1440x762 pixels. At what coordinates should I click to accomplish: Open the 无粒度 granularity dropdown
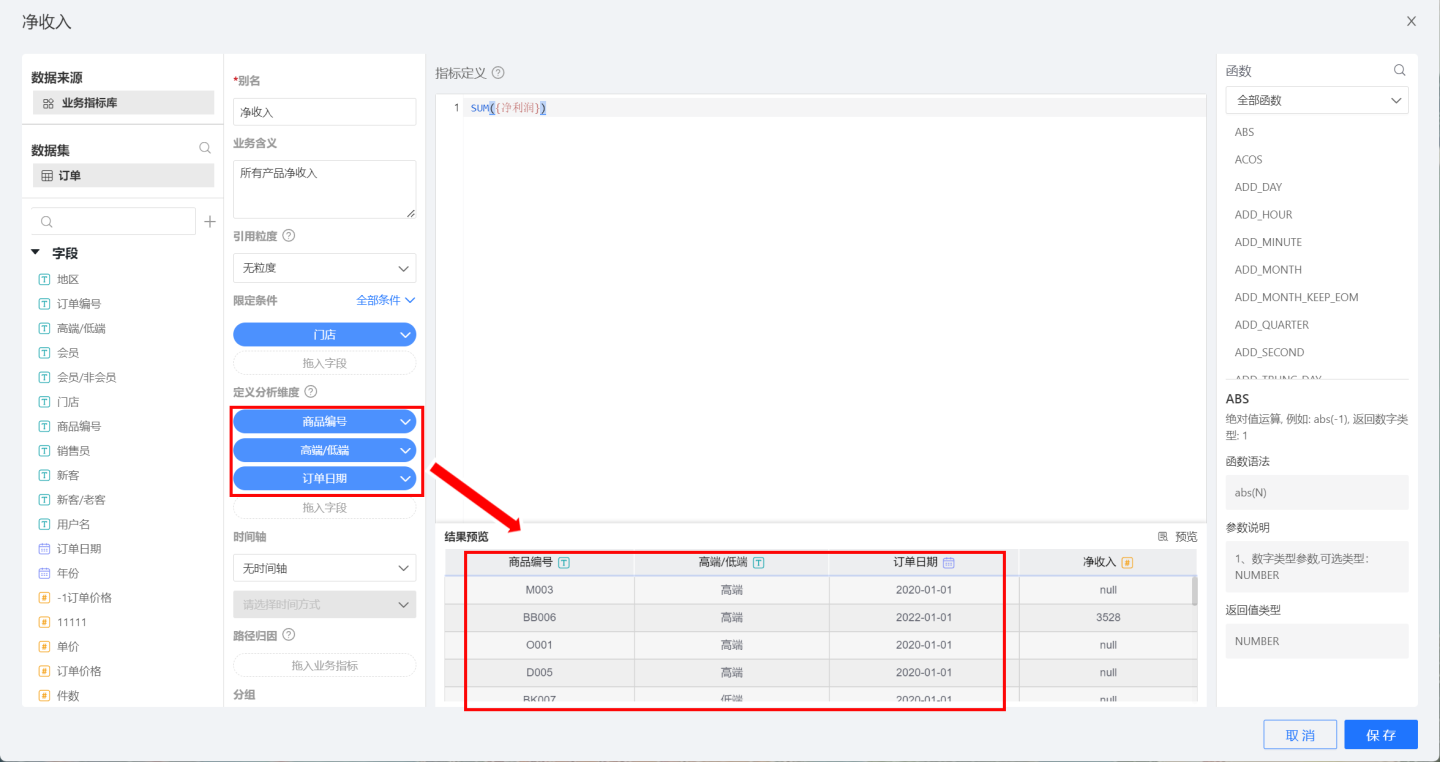324,268
